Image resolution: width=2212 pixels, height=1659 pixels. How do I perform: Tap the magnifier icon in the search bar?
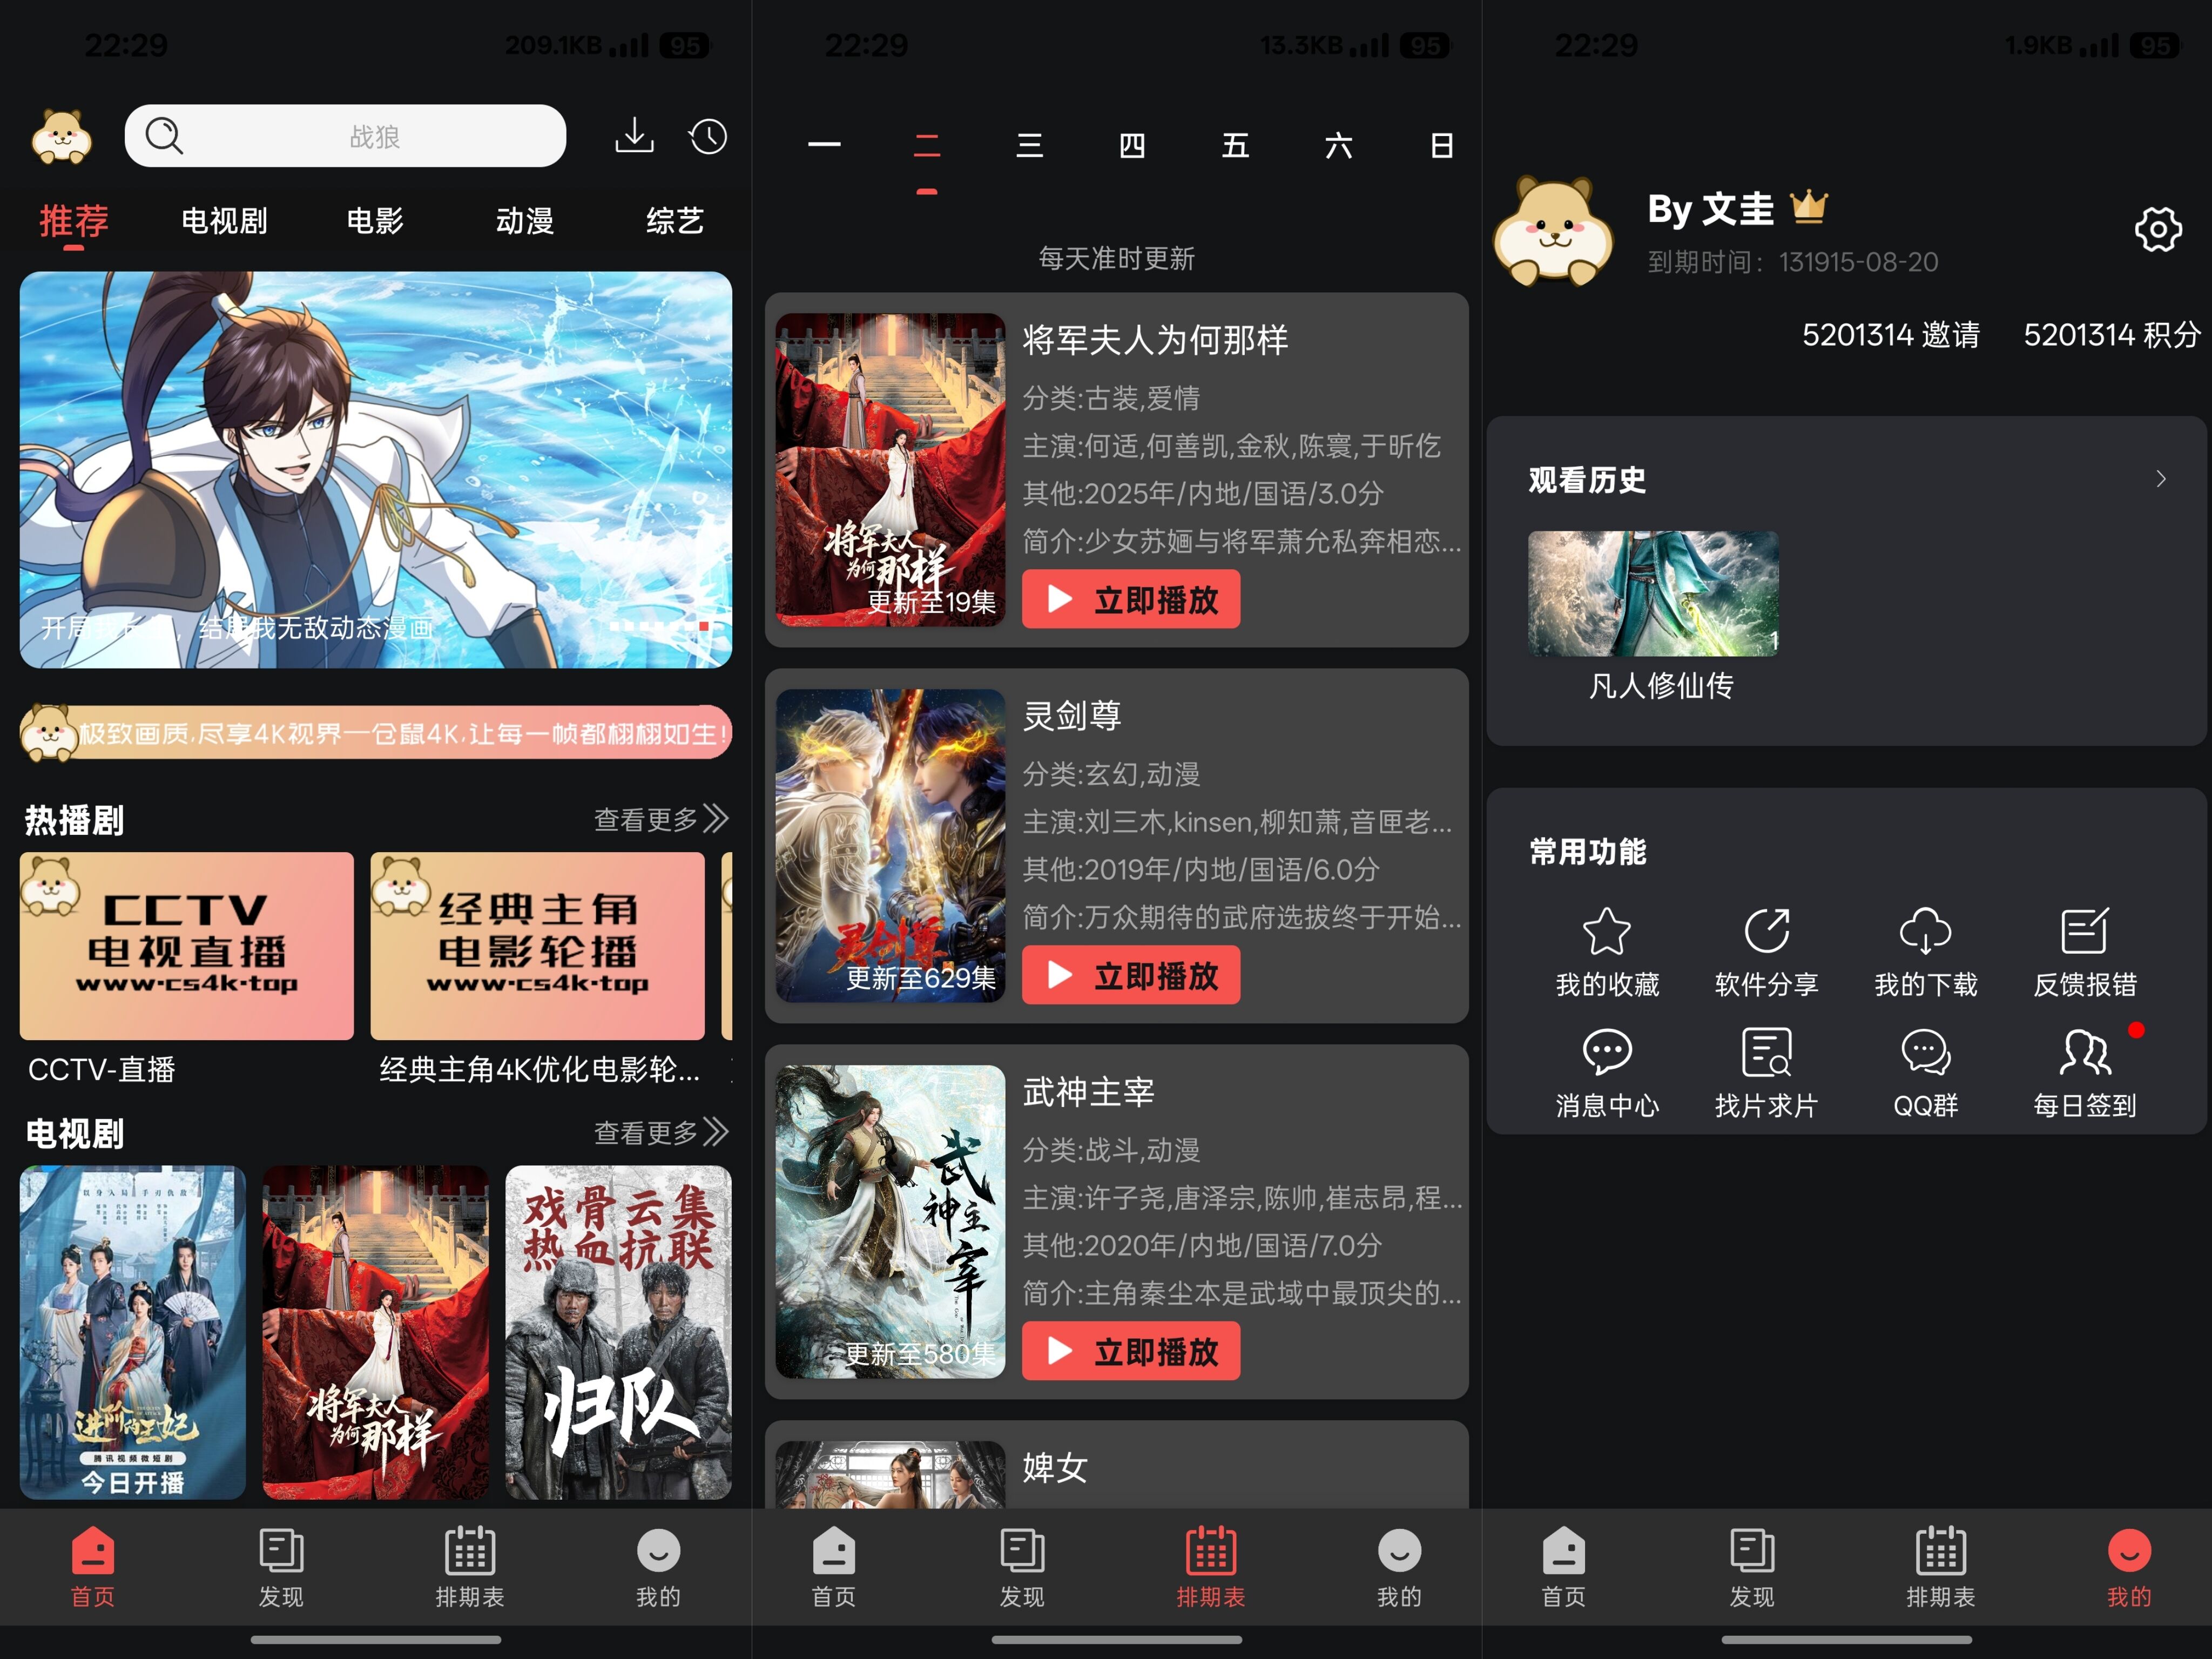coord(164,136)
